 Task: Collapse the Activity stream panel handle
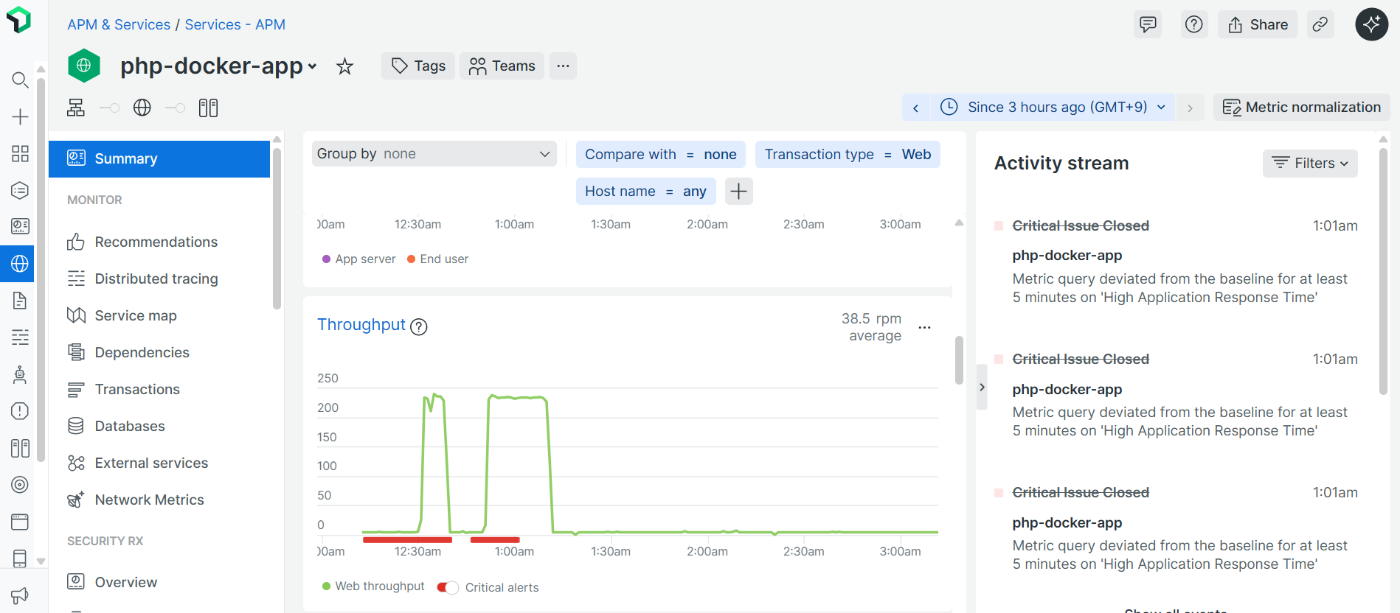(x=982, y=387)
